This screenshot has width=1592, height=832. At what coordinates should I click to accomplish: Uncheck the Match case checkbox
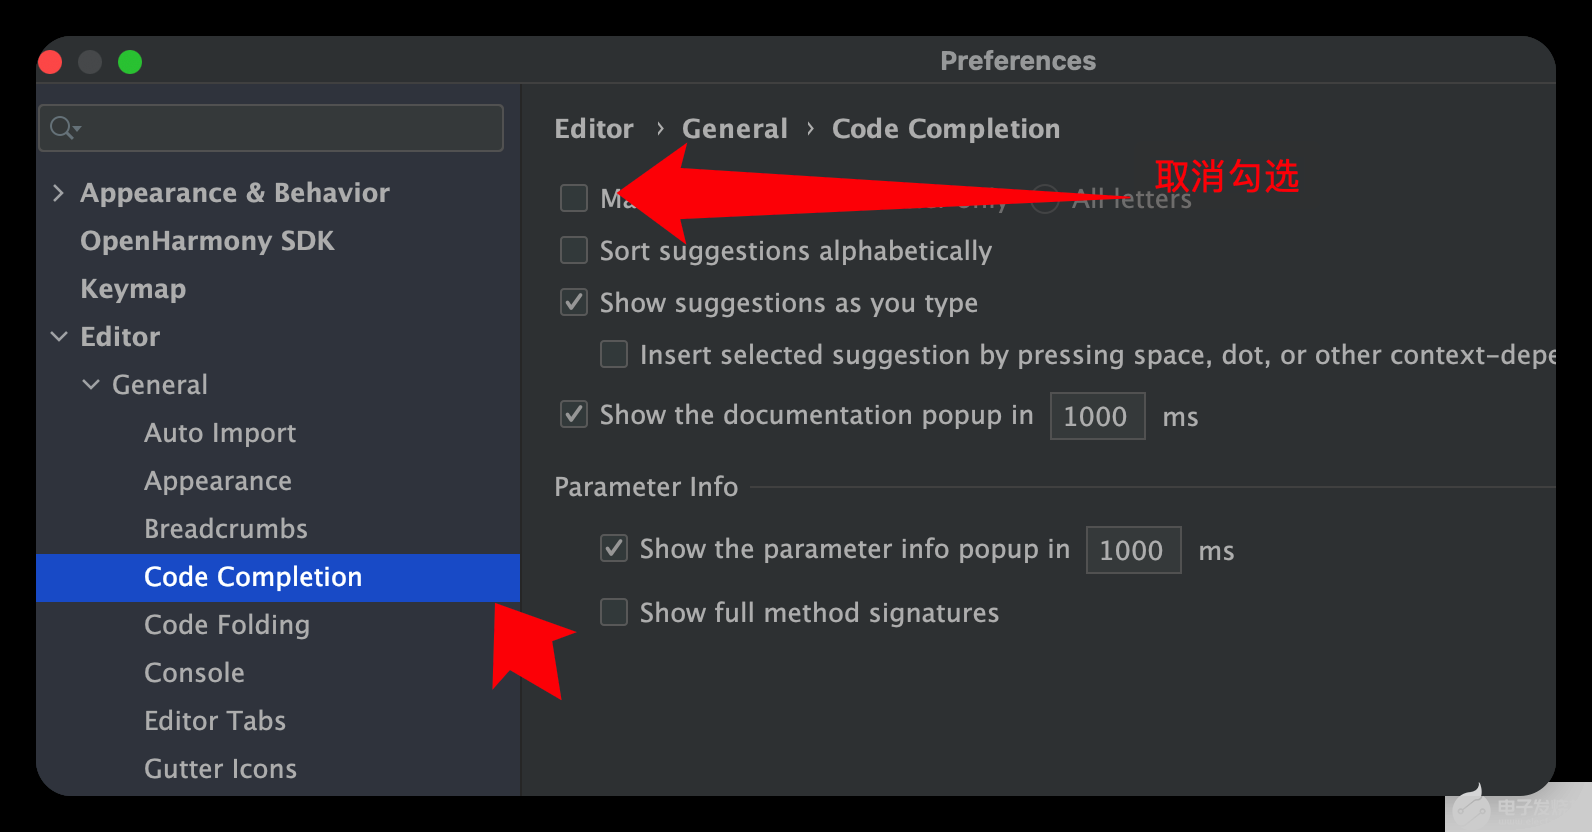pyautogui.click(x=574, y=198)
